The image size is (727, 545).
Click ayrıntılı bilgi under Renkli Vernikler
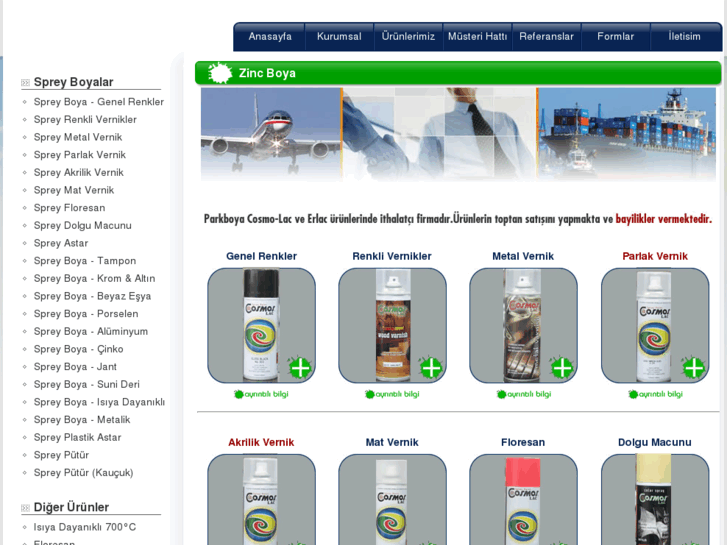pyautogui.click(x=392, y=394)
